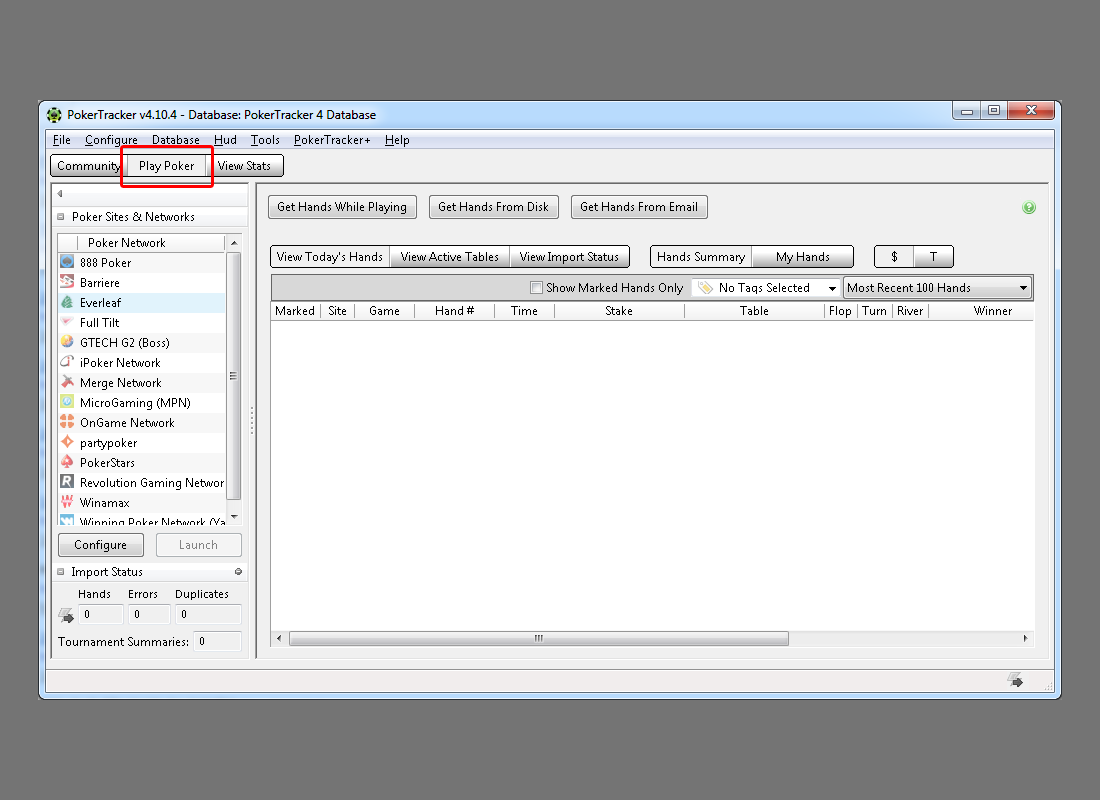Toggle tournaments with the T button
Image resolution: width=1100 pixels, height=800 pixels.
pos(933,257)
